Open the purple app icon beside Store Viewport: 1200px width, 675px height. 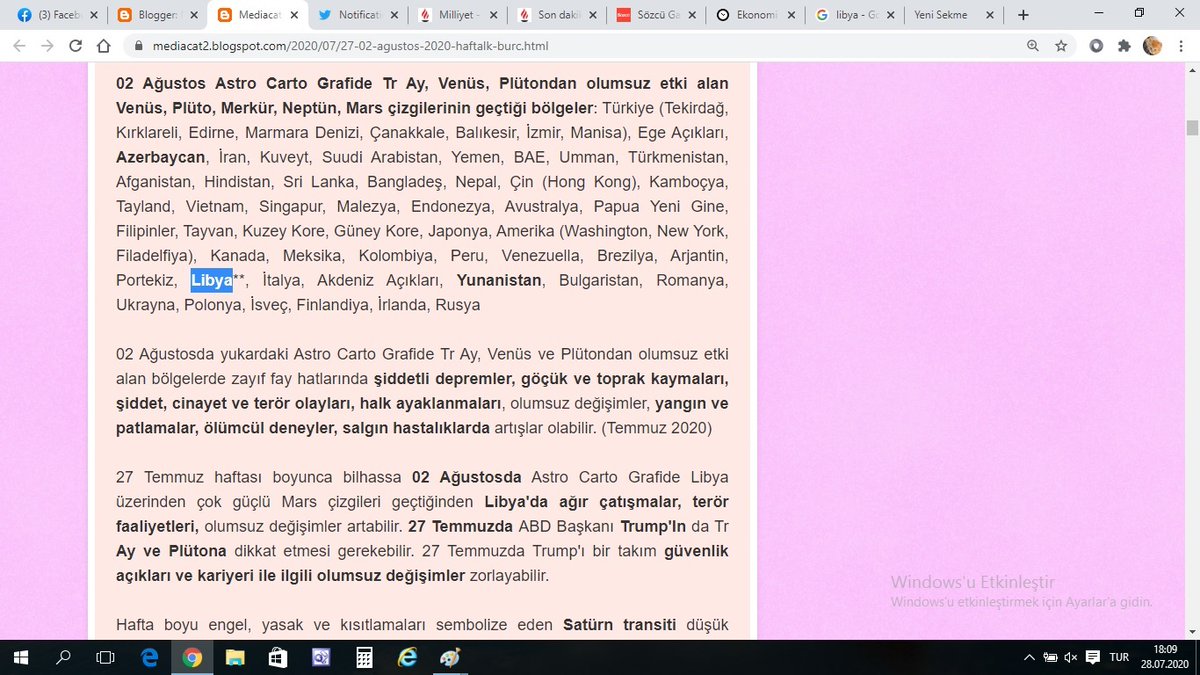point(321,657)
